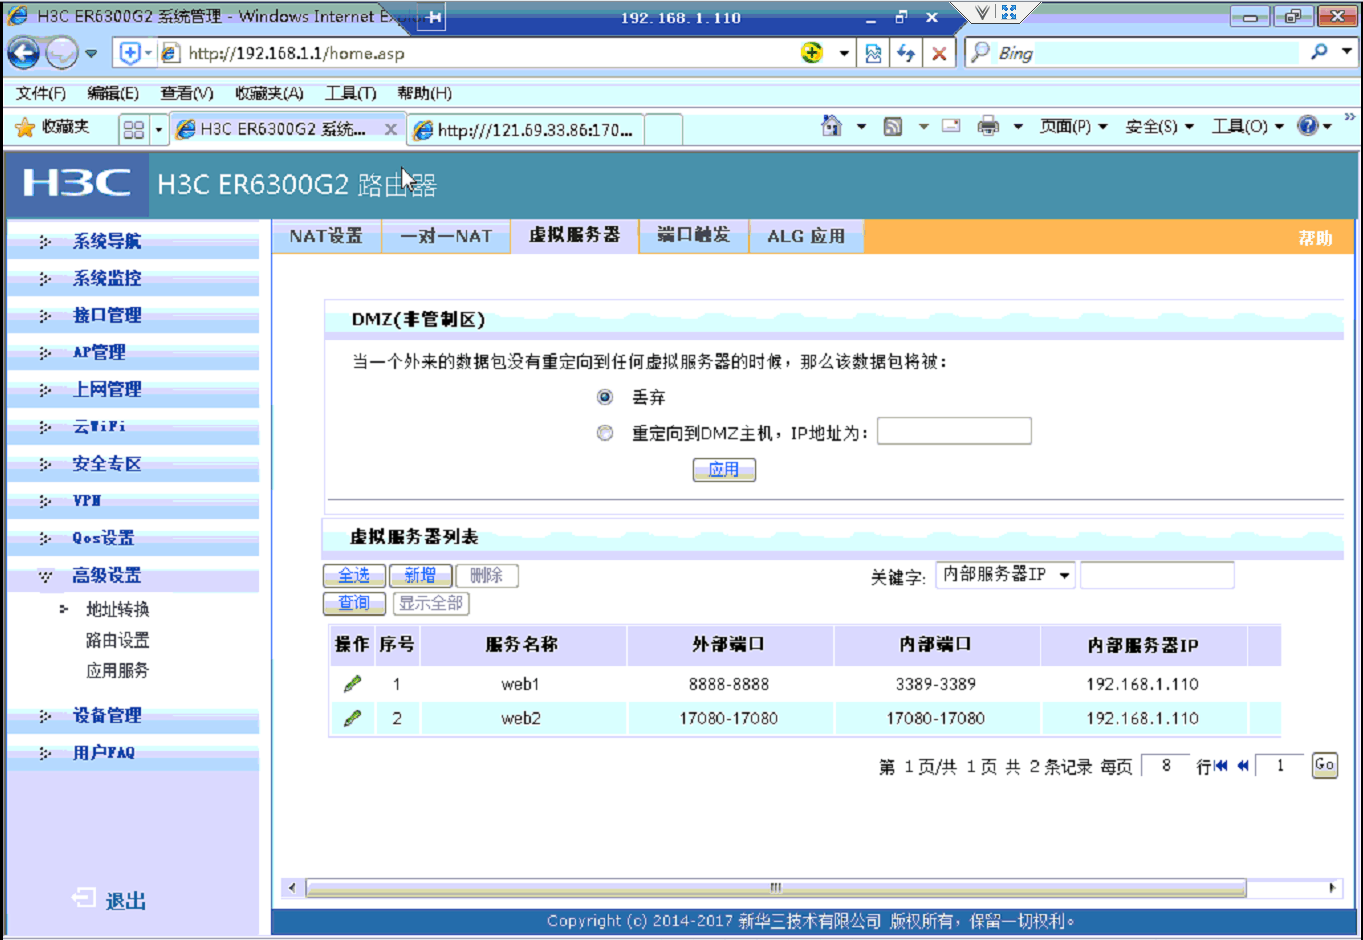
Task: Click the Print icon in the toolbar
Action: click(x=988, y=126)
